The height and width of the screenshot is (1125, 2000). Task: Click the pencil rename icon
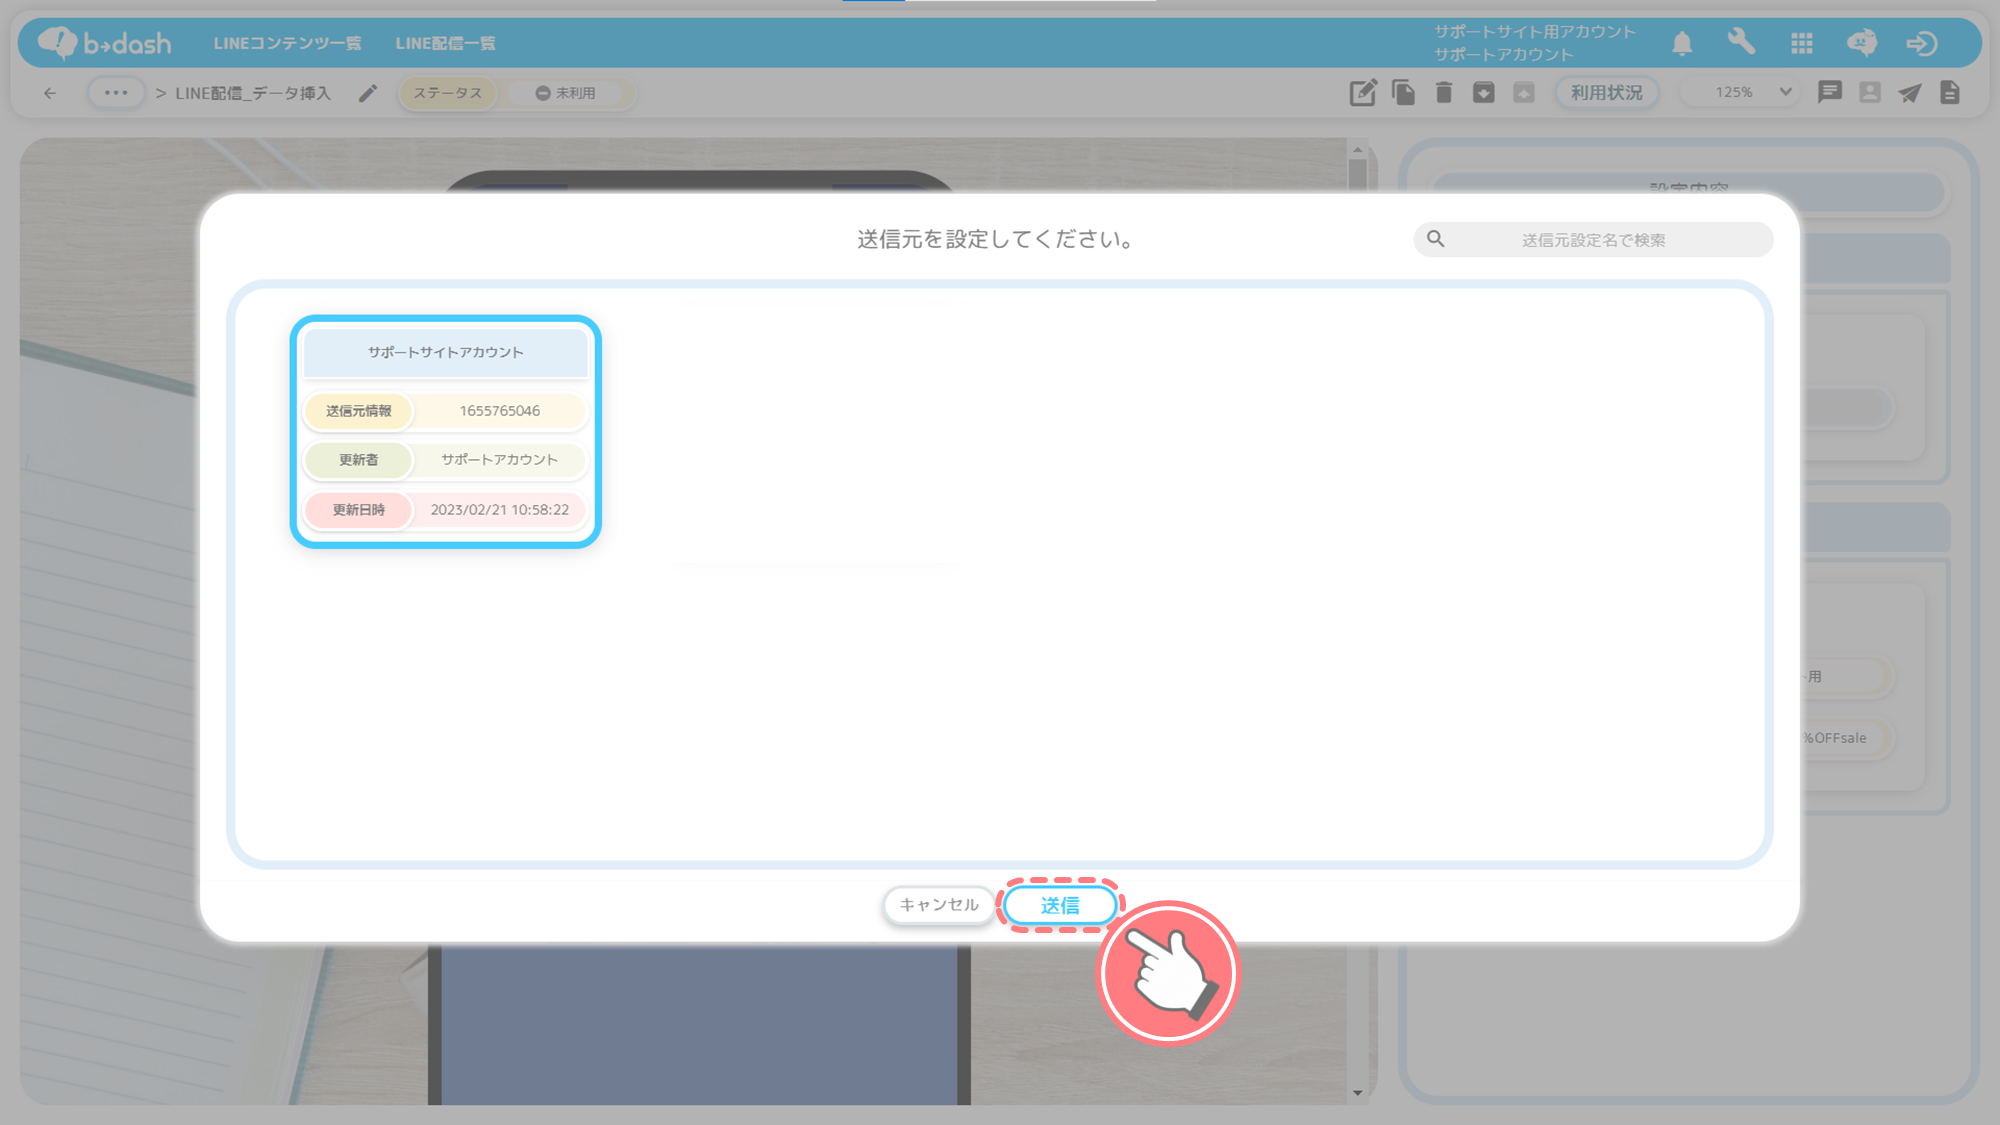click(x=368, y=93)
